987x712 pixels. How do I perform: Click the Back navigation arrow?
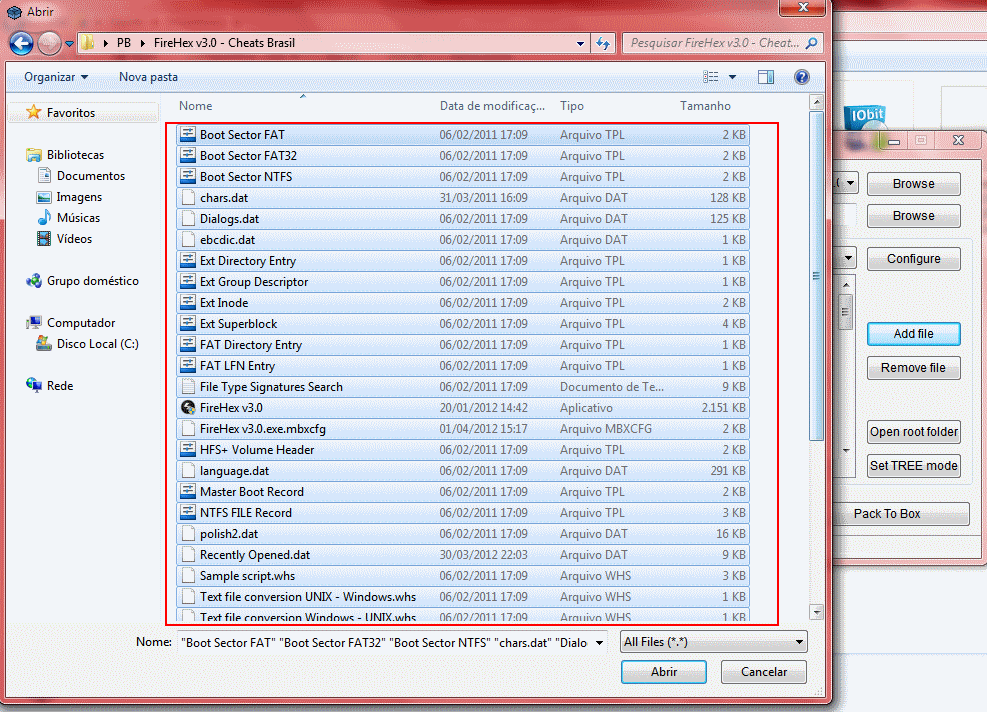[x=21, y=44]
